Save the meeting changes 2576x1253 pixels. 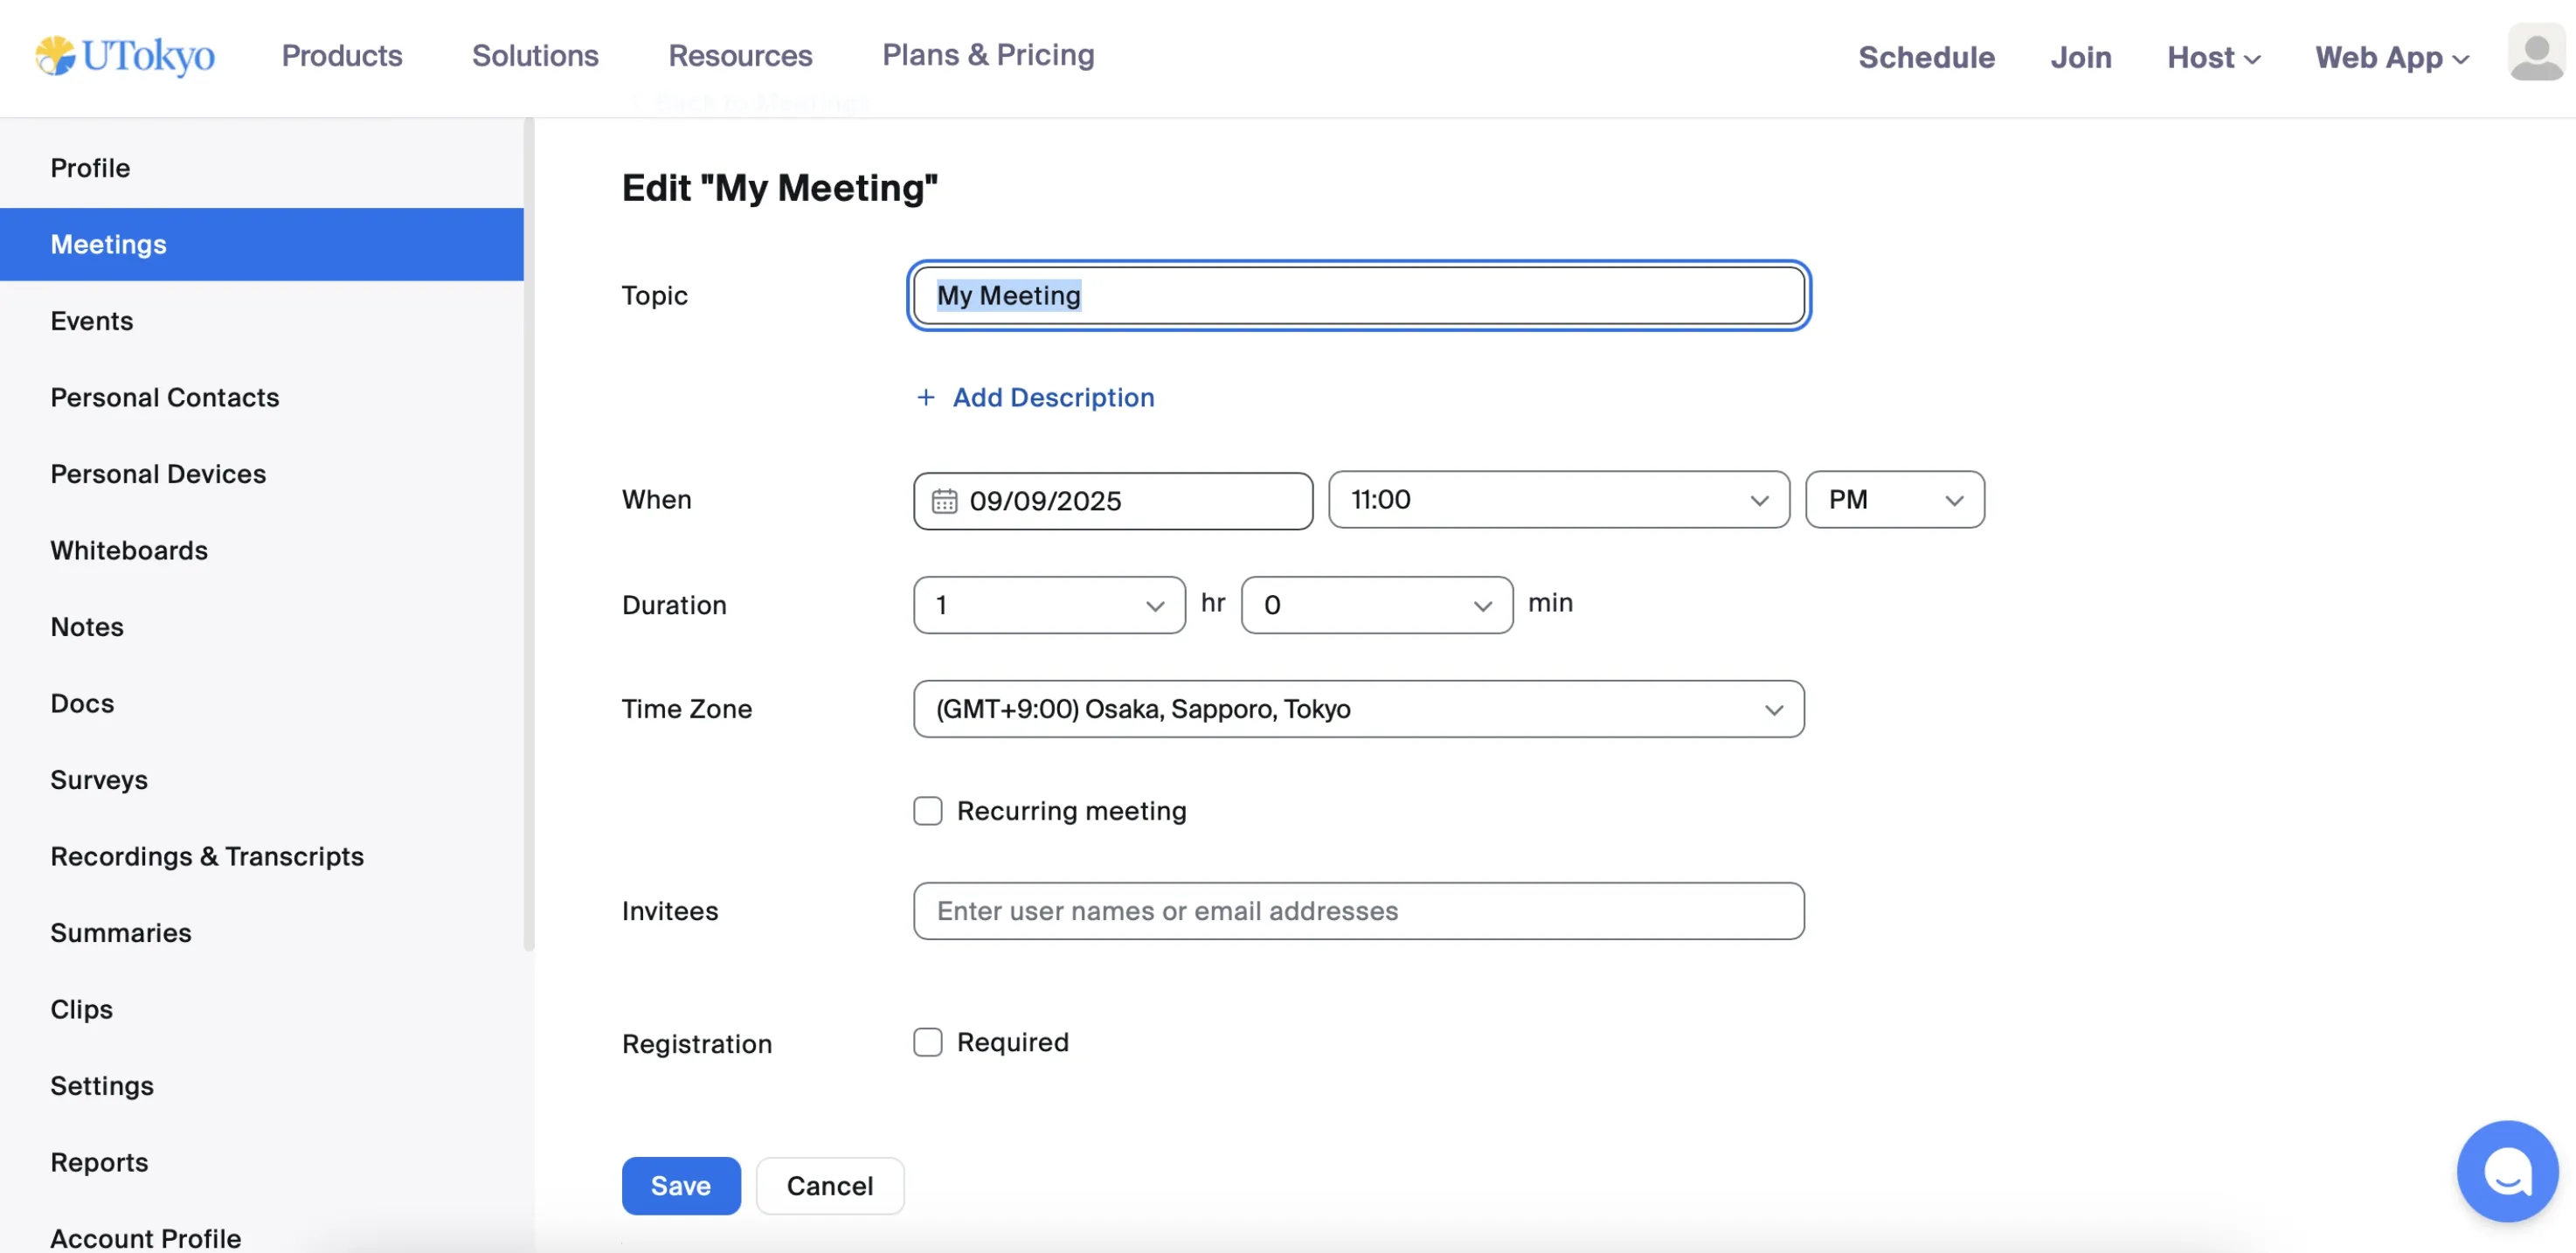680,1186
